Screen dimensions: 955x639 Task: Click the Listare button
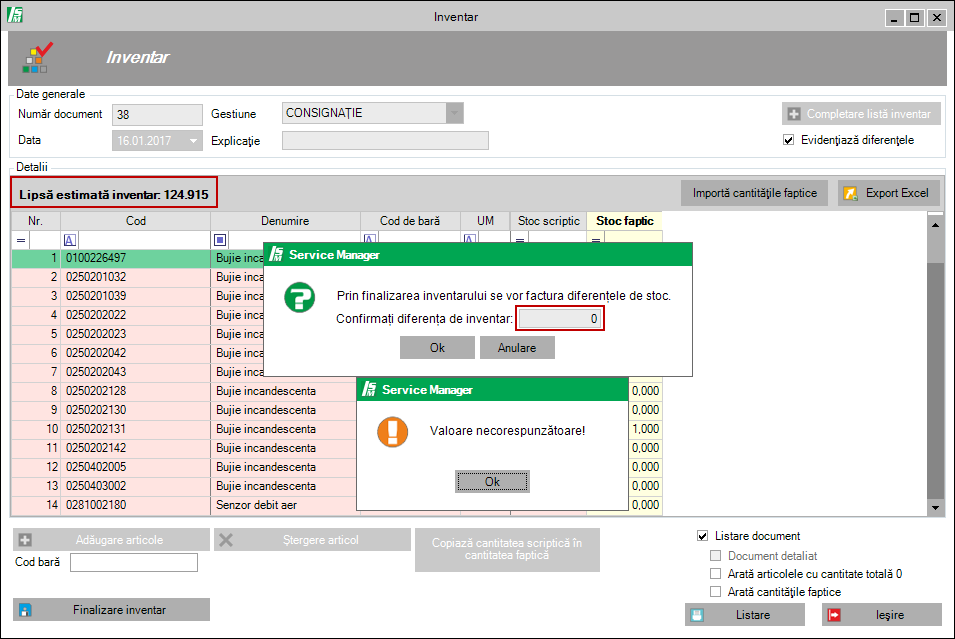click(x=745, y=615)
